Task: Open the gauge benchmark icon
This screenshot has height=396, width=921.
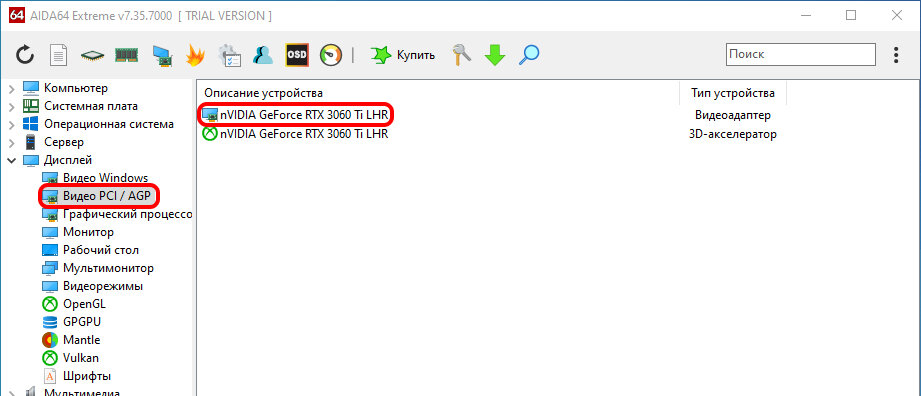Action: click(331, 55)
